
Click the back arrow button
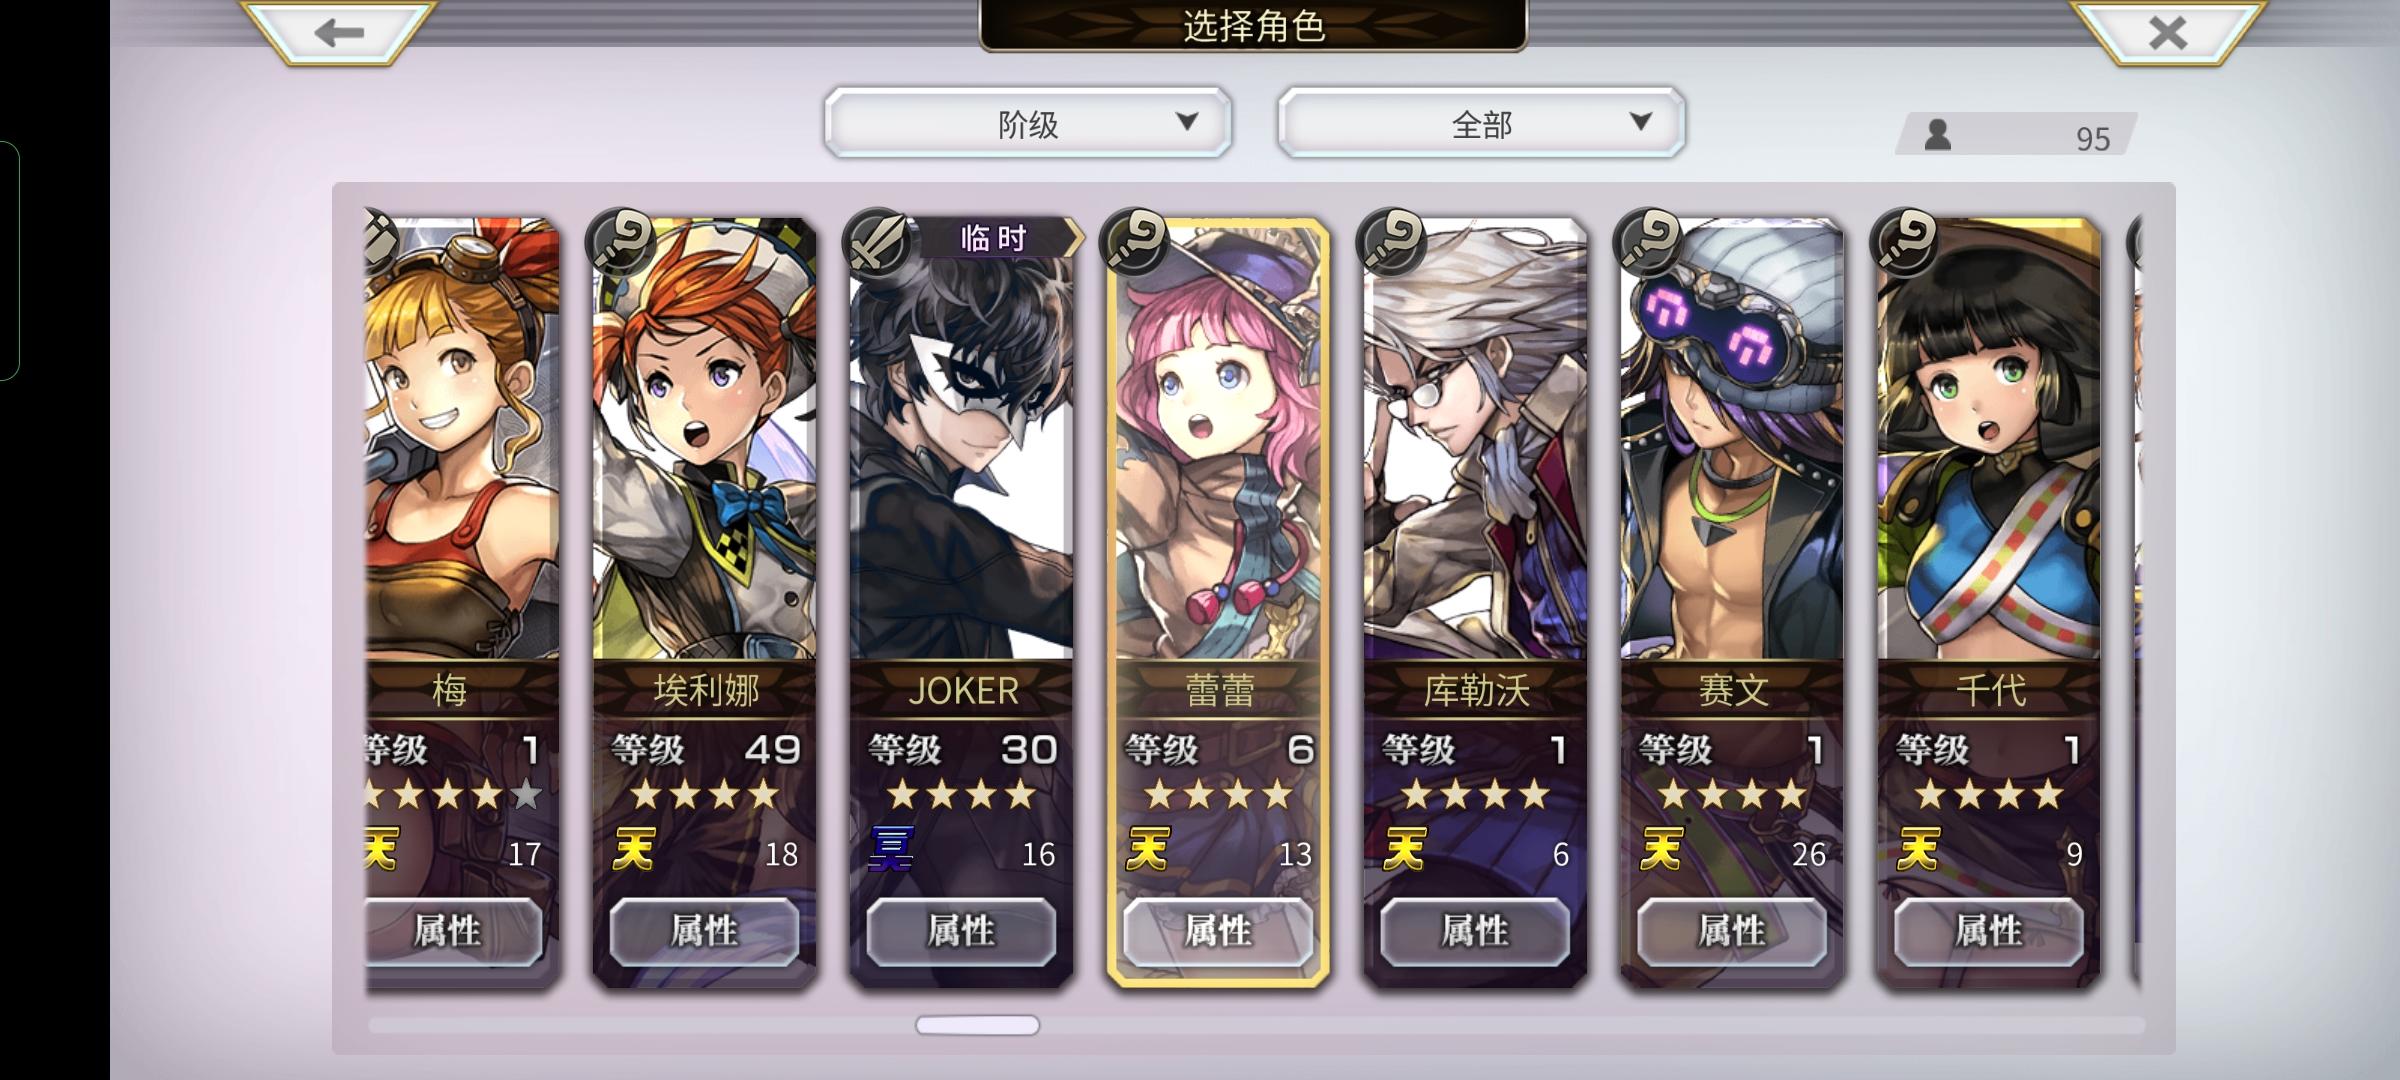338,32
